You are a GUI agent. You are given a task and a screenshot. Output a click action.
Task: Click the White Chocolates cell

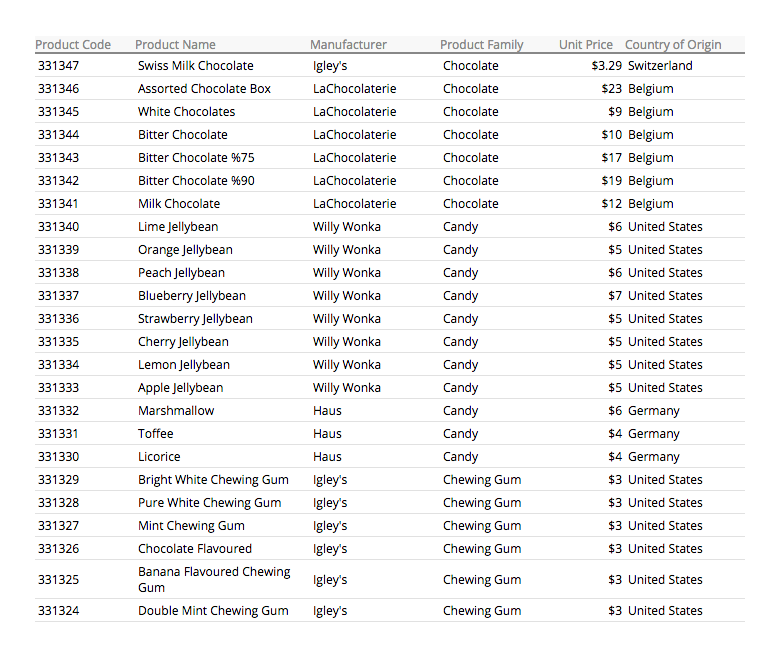tap(187, 111)
